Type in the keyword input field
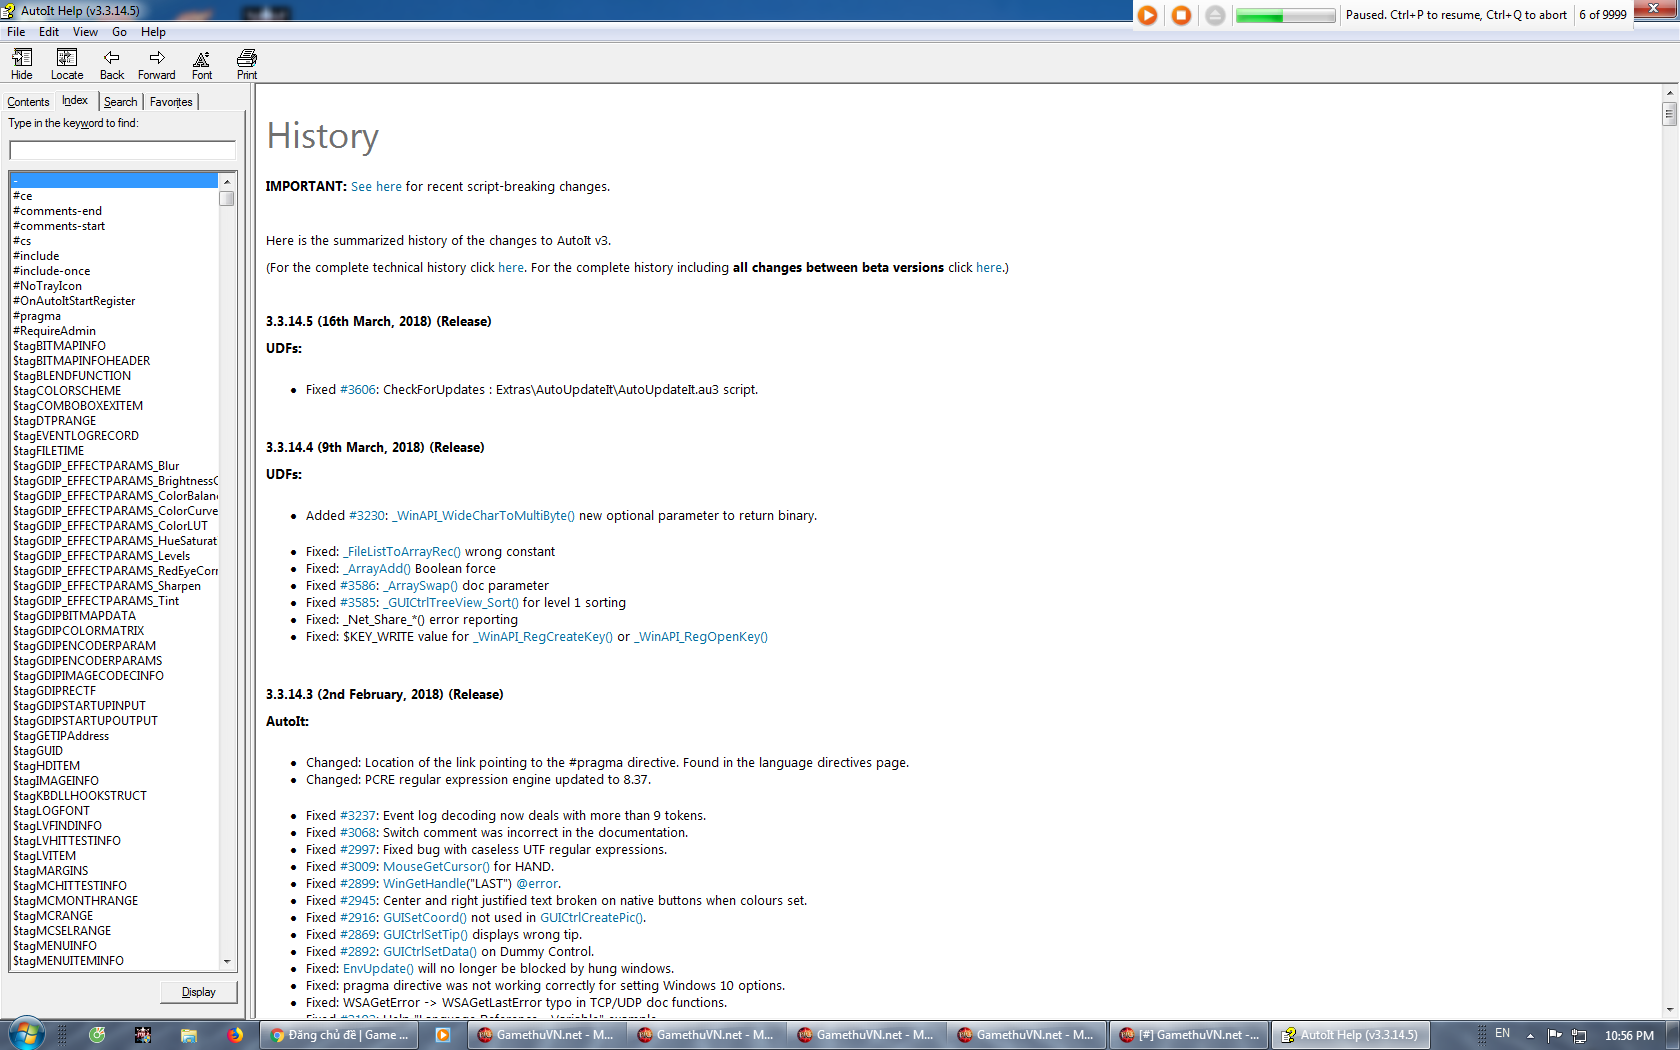 122,150
